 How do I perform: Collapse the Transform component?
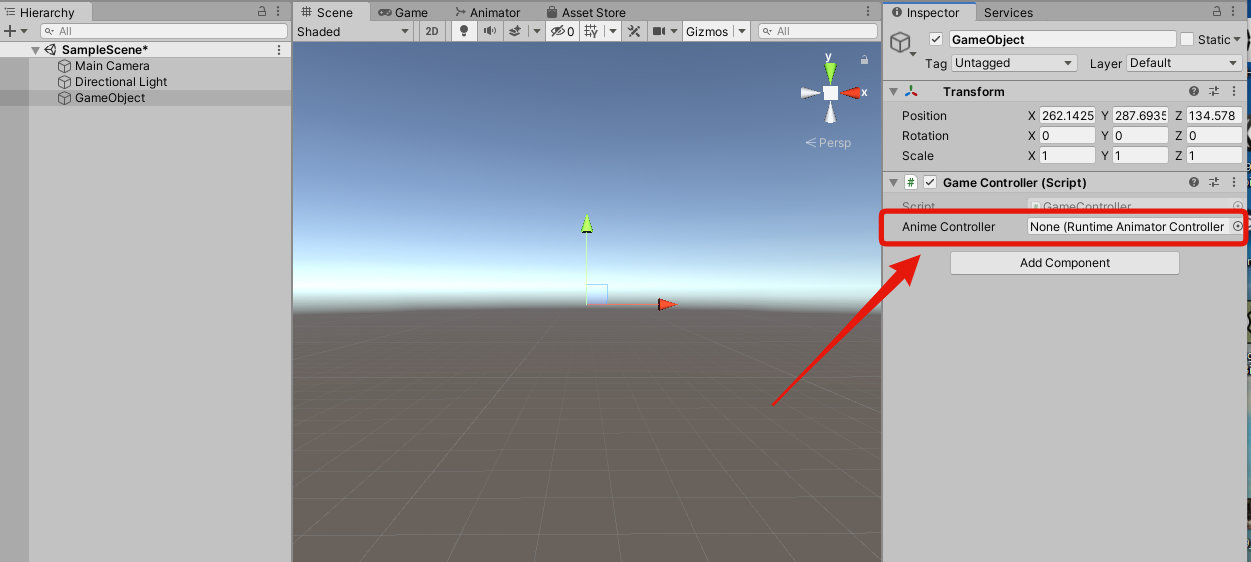click(893, 91)
